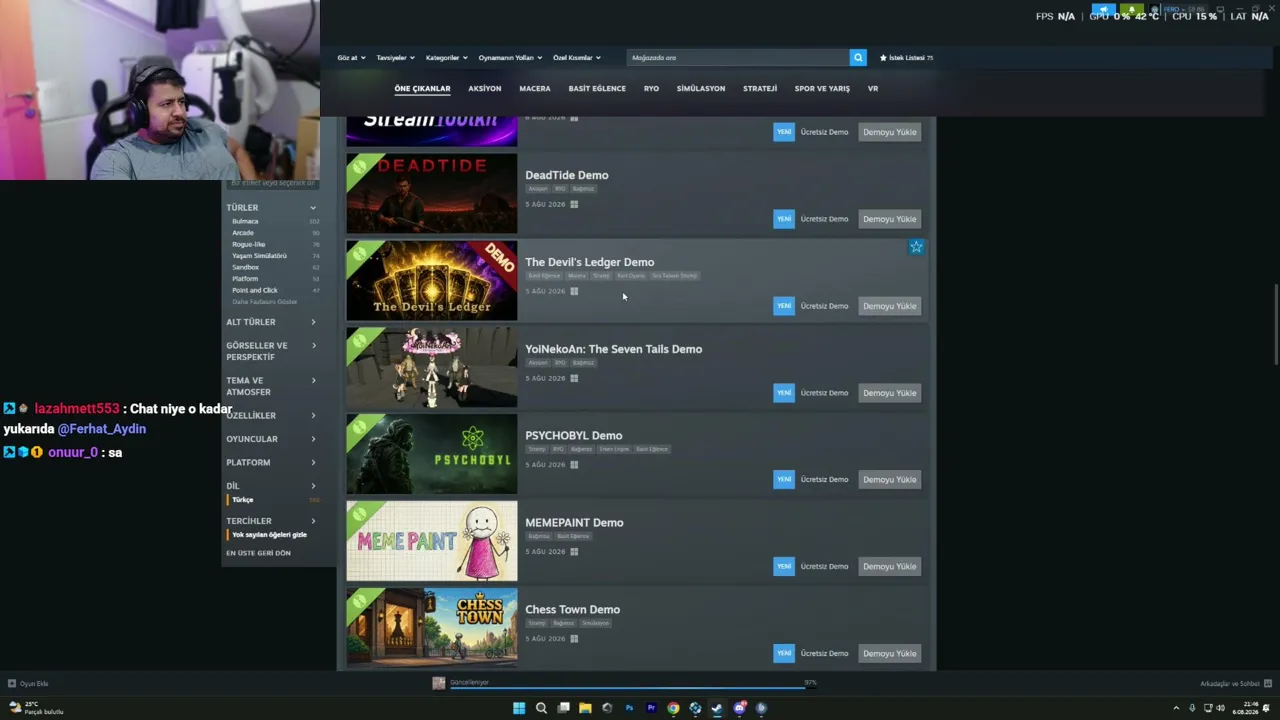Open the Oynamanın Yolları dropdown
1280x720 pixels.
coord(510,58)
